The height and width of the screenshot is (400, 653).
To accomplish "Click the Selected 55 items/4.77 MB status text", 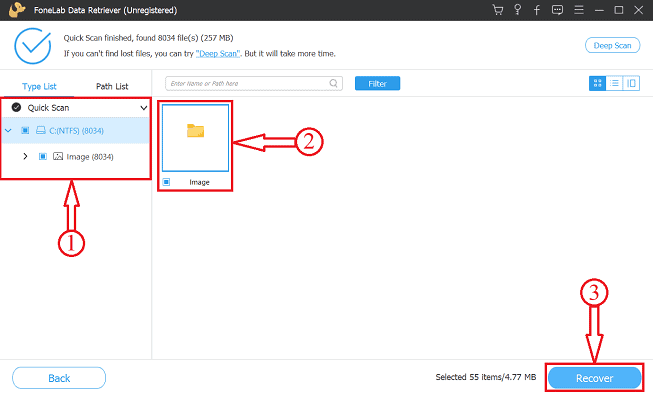I will (486, 377).
